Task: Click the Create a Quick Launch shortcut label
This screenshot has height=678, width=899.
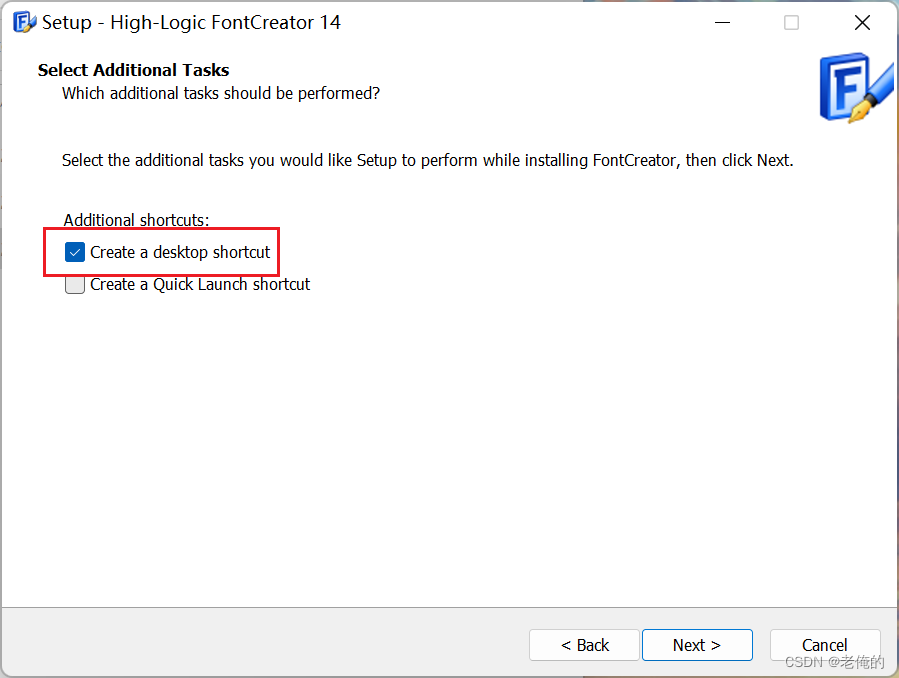Action: tap(200, 284)
